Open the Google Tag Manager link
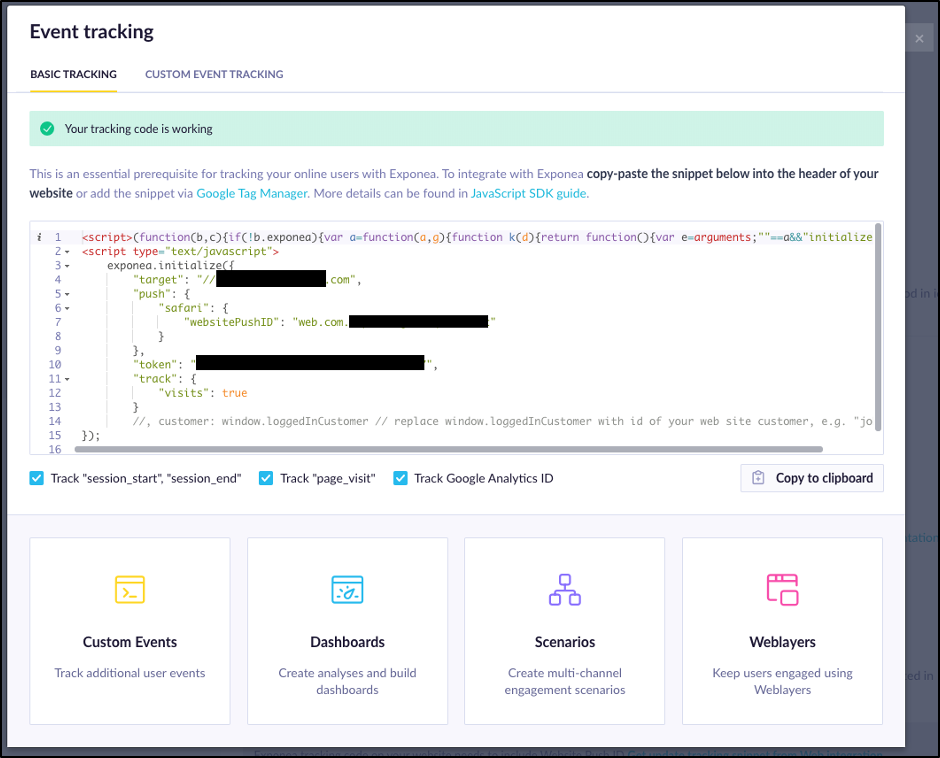Viewport: 940px width, 758px height. (252, 193)
